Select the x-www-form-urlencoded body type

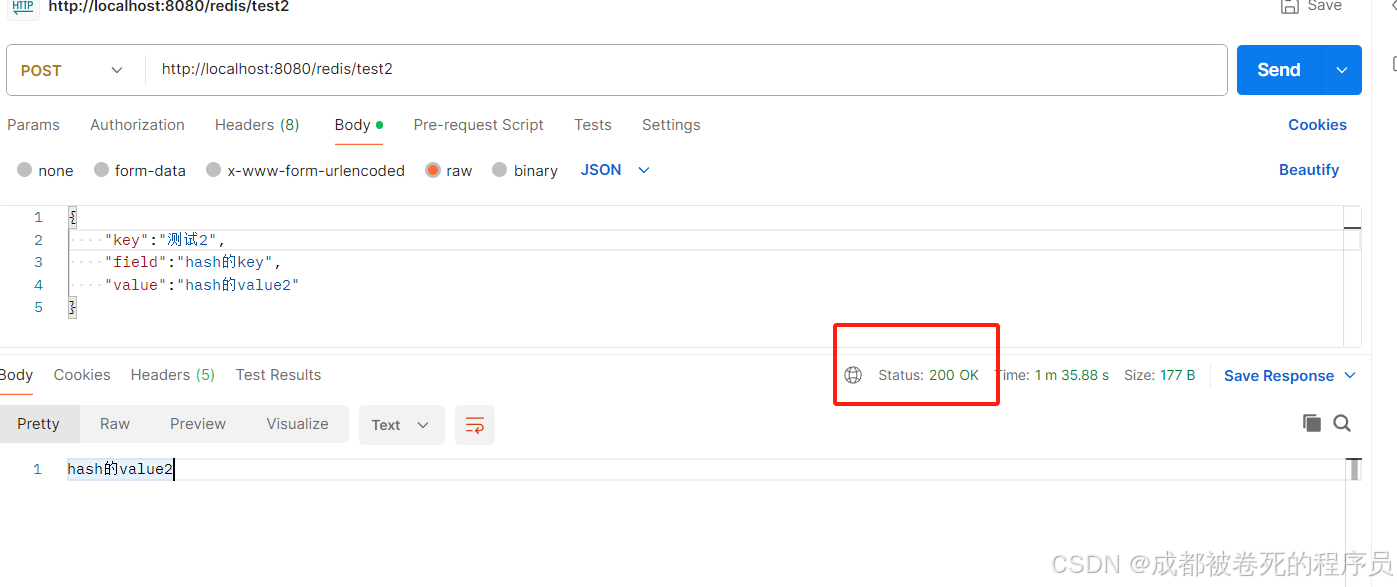pyautogui.click(x=305, y=170)
